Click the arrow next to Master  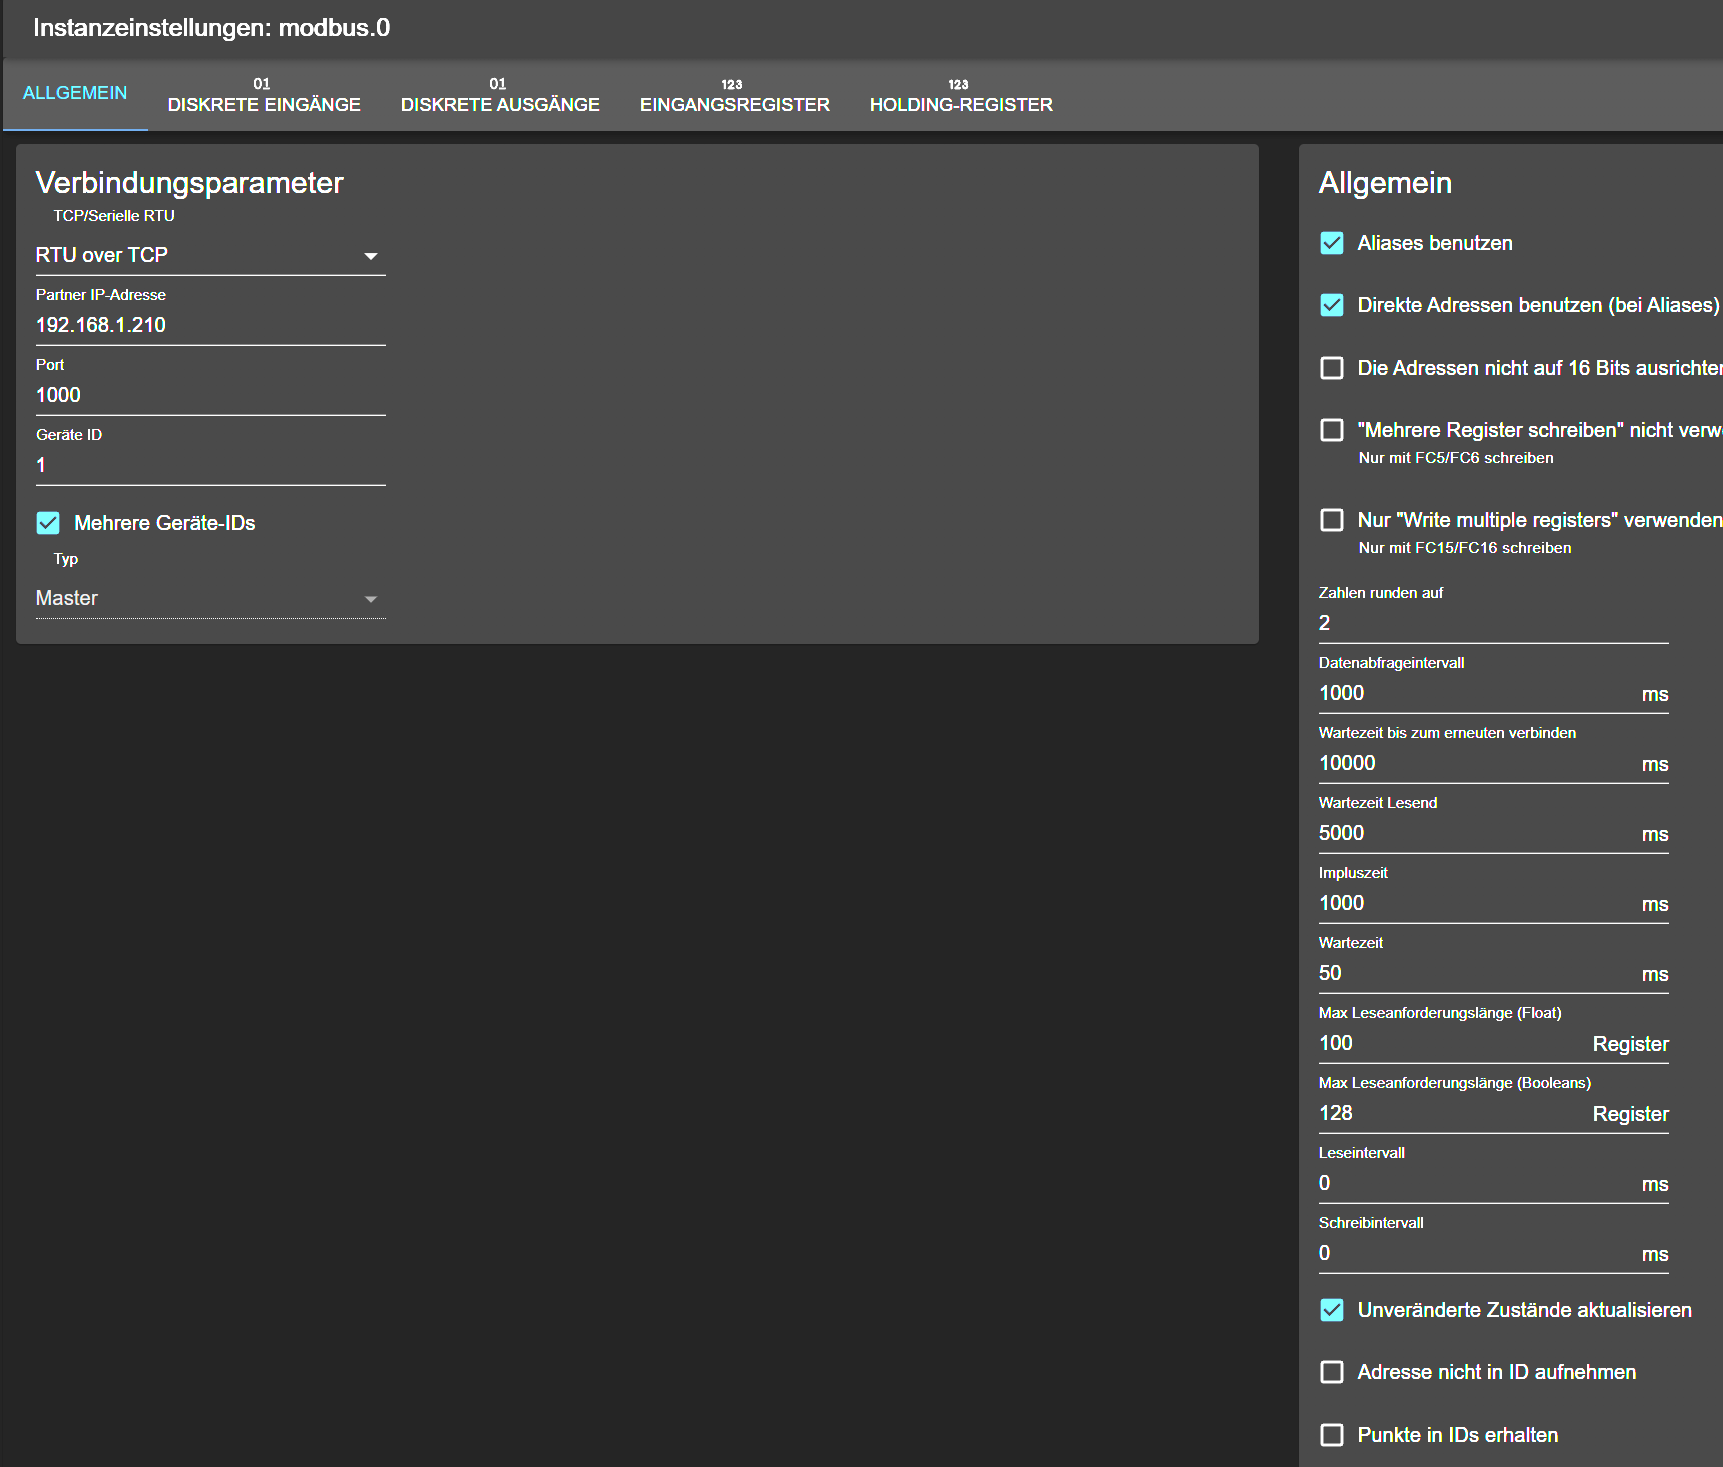point(371,599)
